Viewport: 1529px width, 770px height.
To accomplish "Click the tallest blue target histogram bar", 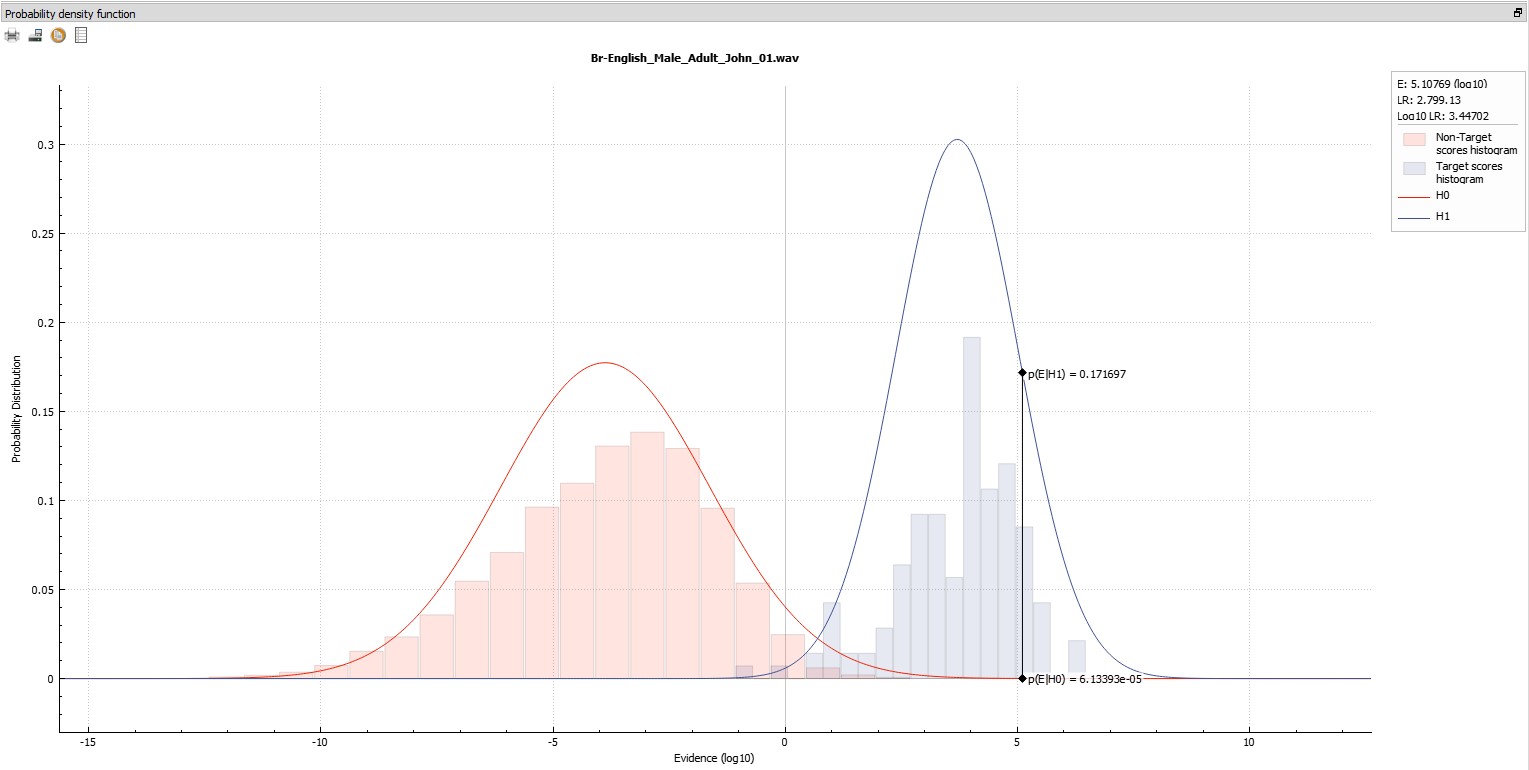I will [972, 508].
